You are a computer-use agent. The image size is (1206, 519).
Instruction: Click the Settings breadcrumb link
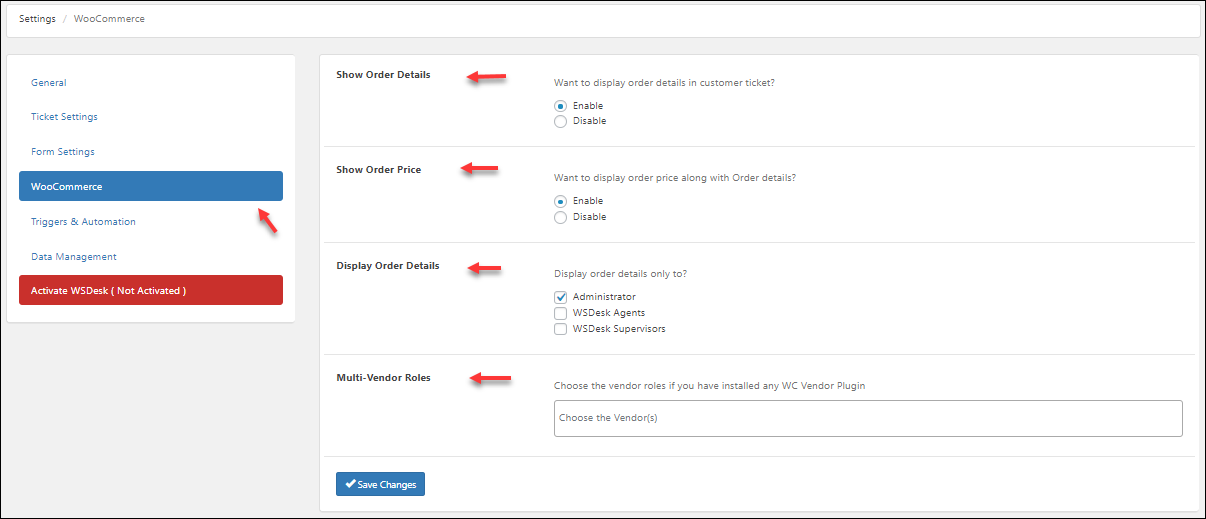[x=37, y=19]
